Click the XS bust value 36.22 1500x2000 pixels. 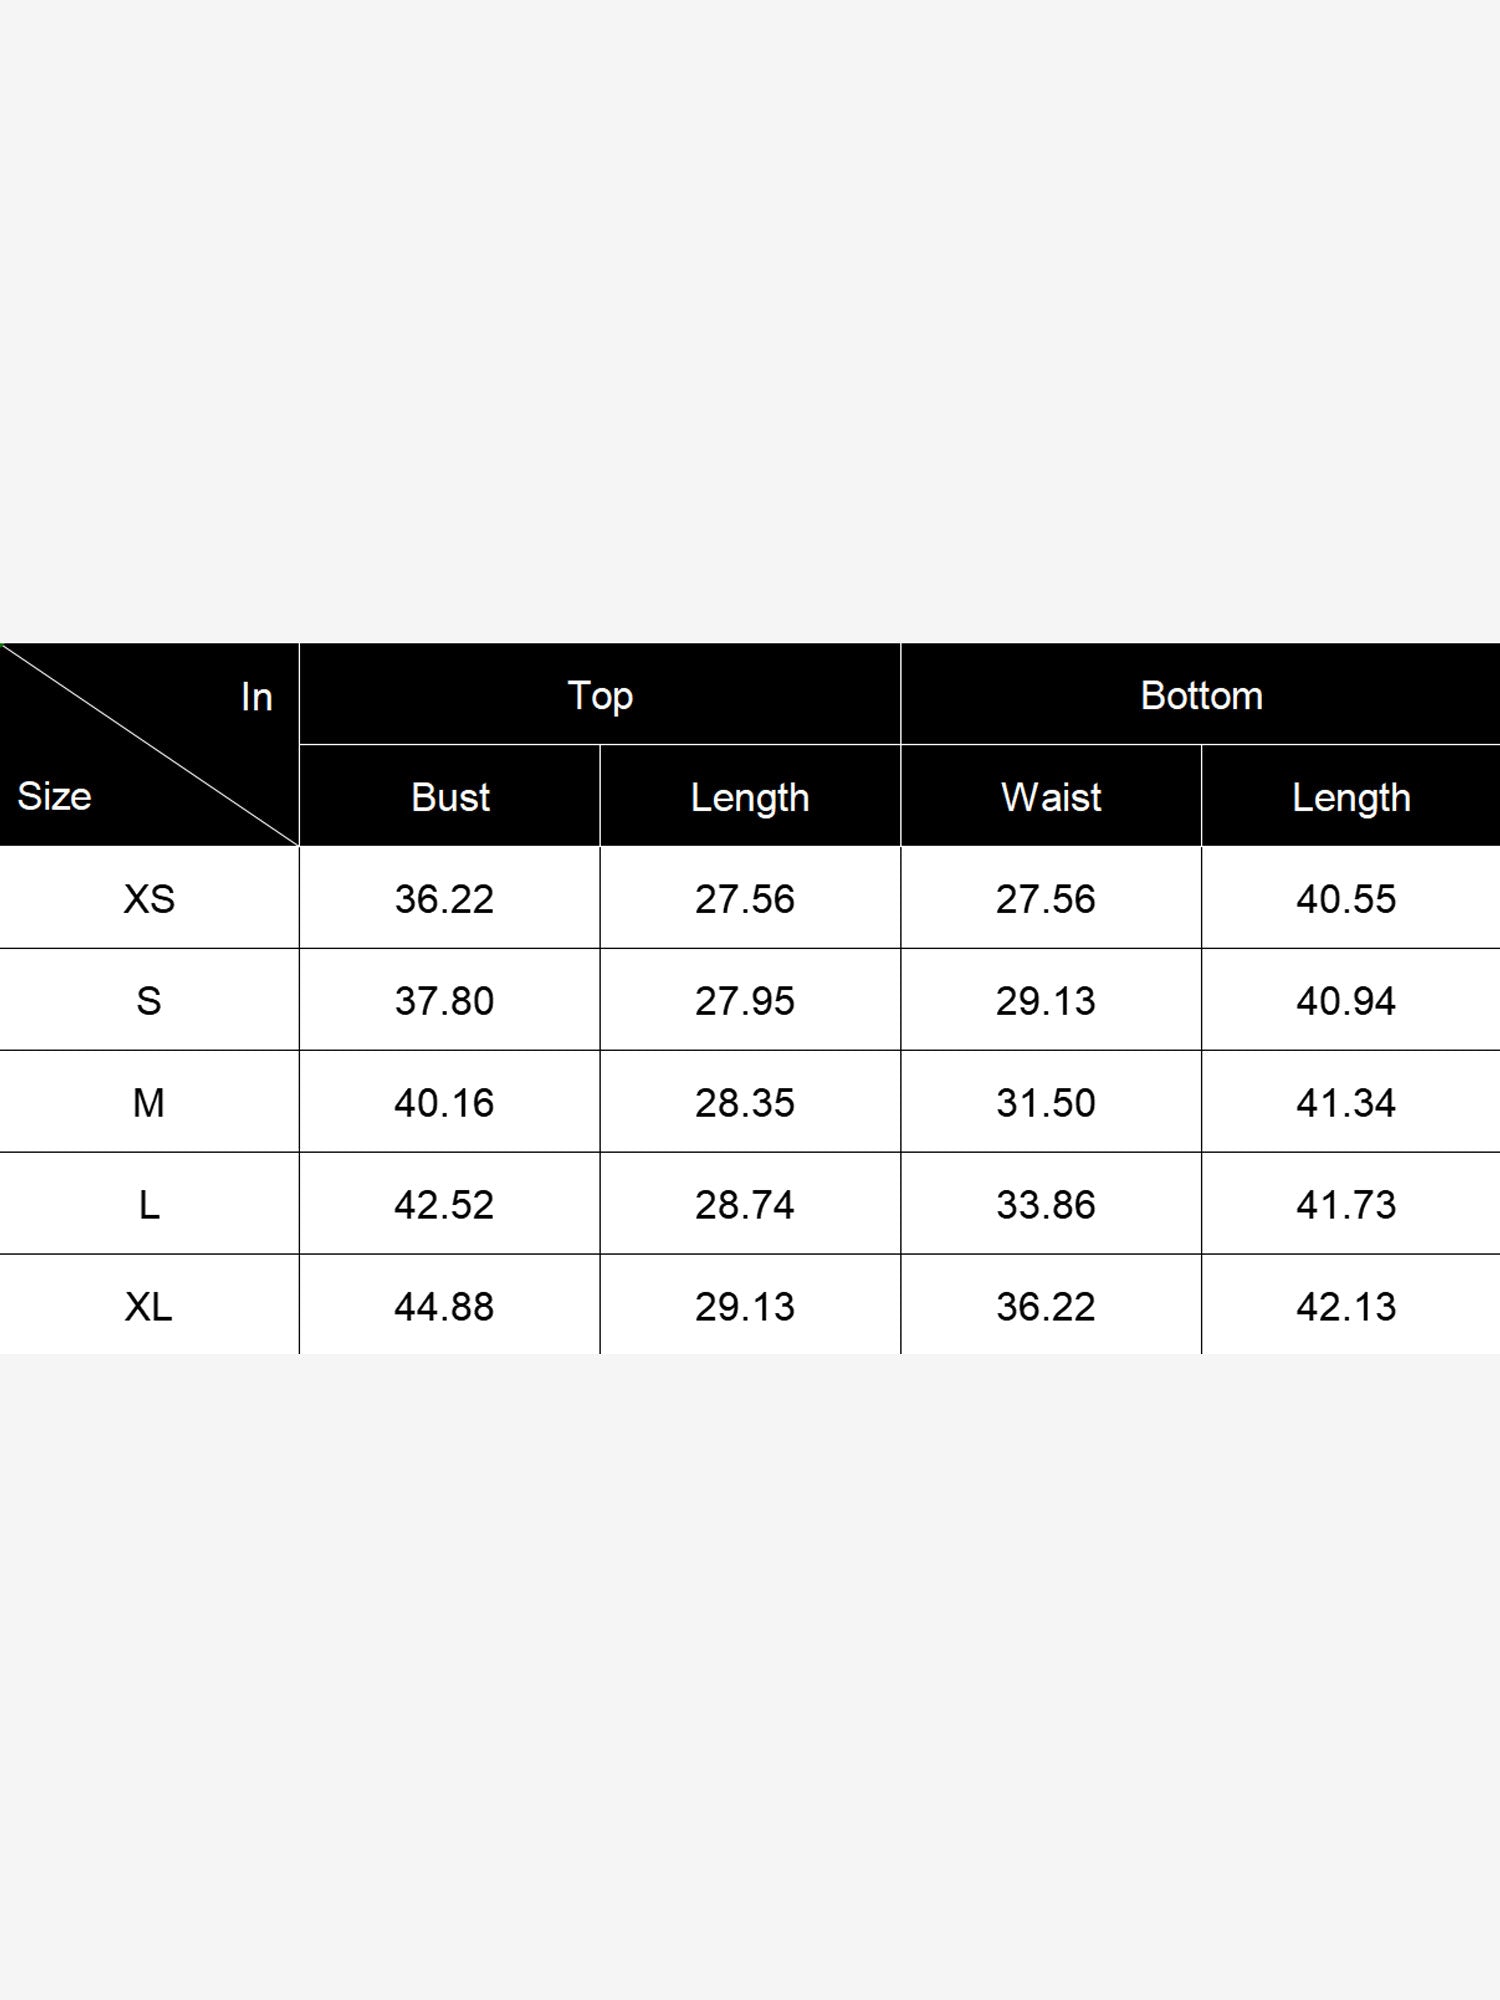click(x=444, y=899)
